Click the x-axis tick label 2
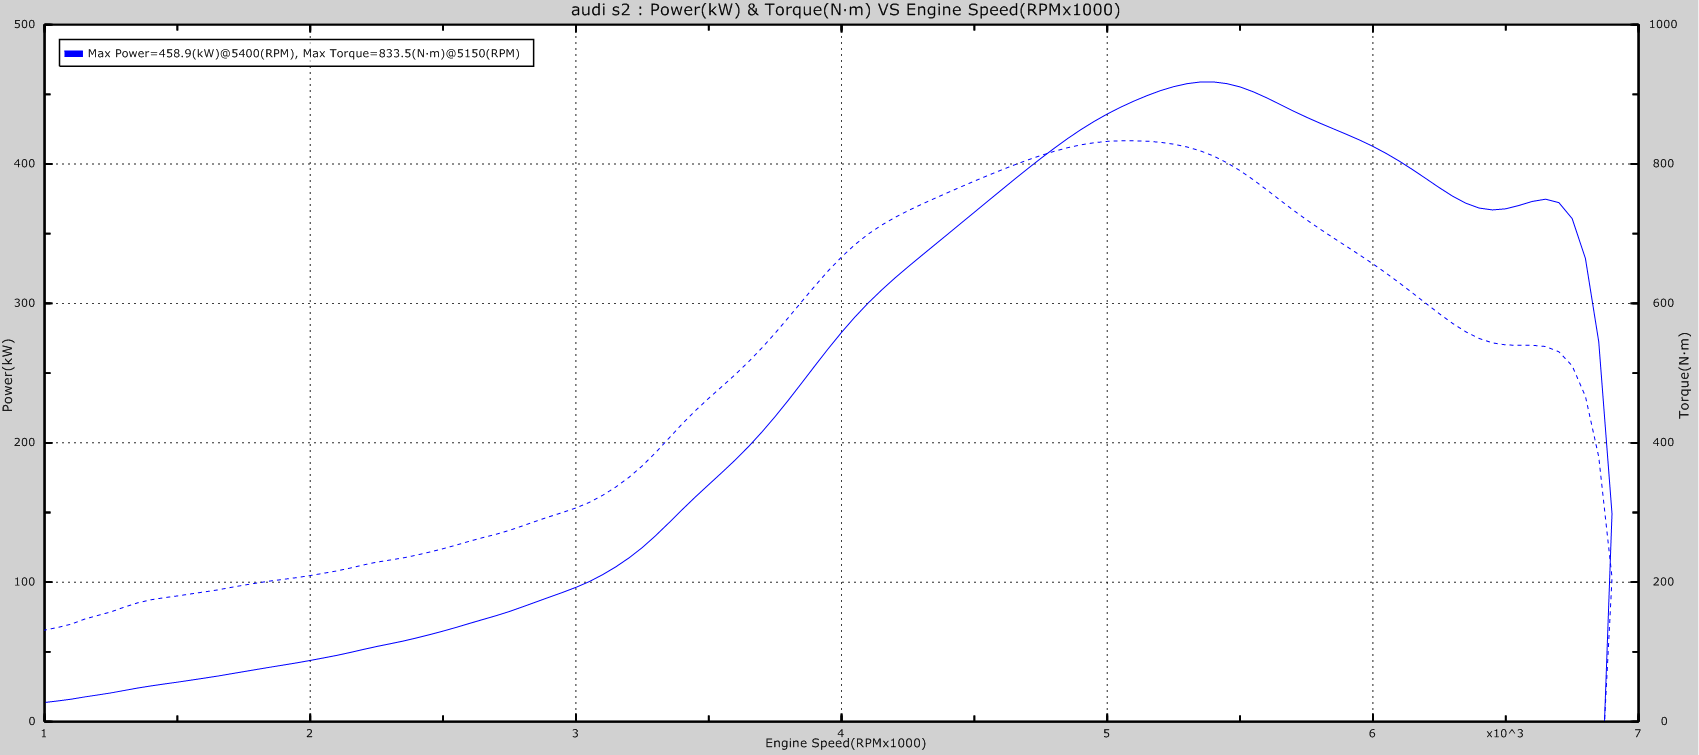The height and width of the screenshot is (755, 1699). [x=310, y=733]
